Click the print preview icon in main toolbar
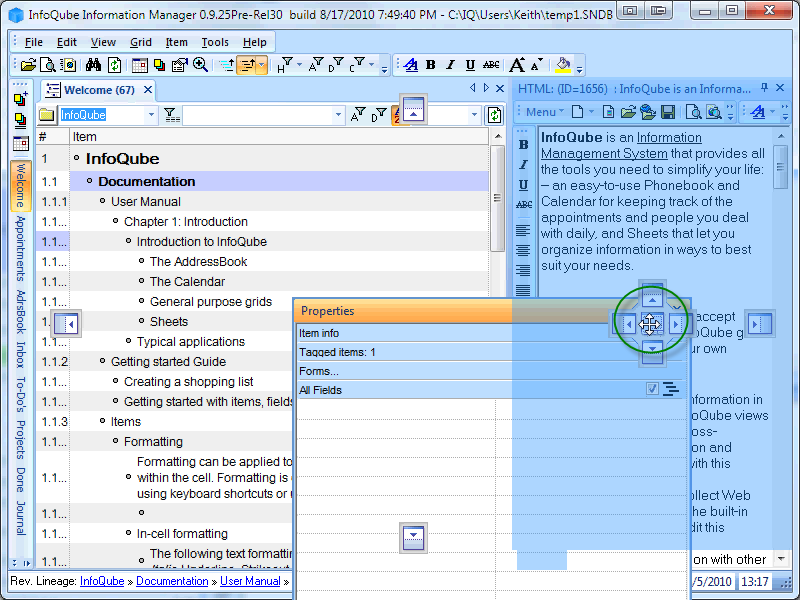Screen dimensions: 800x600 (x=48, y=65)
